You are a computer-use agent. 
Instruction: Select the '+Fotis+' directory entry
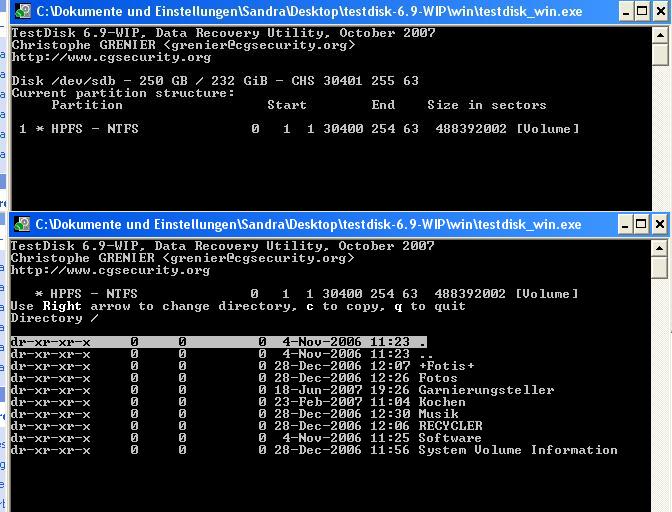tap(242, 366)
